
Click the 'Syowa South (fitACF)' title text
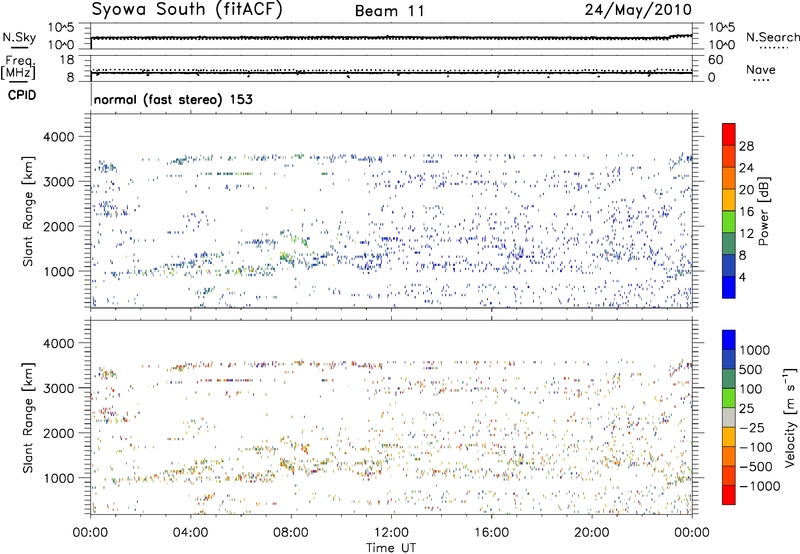(187, 10)
